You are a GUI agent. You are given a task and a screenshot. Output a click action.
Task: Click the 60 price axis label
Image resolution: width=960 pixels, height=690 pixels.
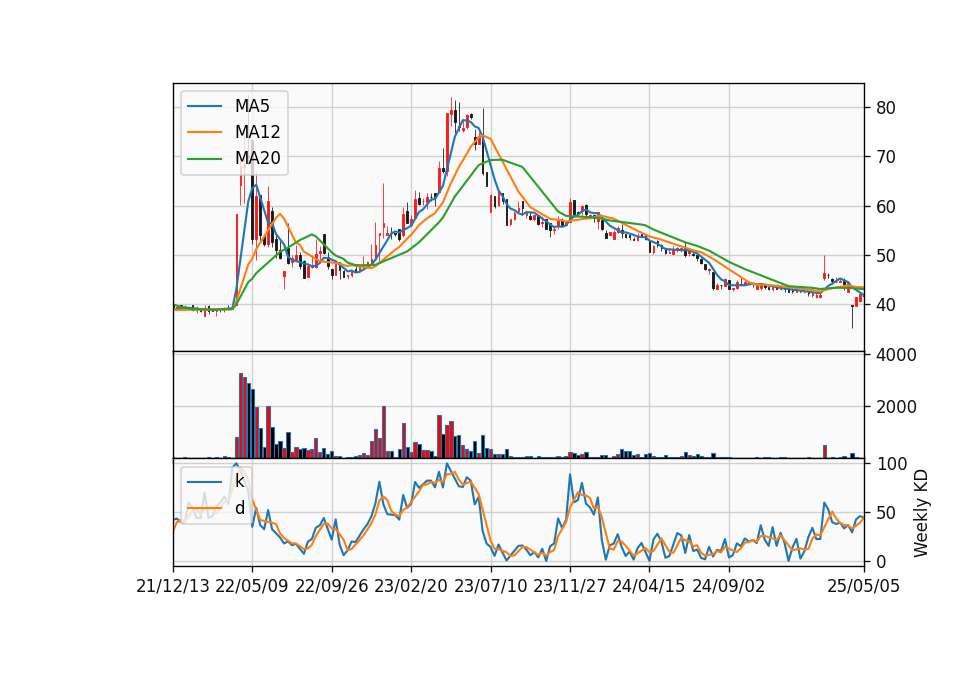pyautogui.click(x=886, y=207)
